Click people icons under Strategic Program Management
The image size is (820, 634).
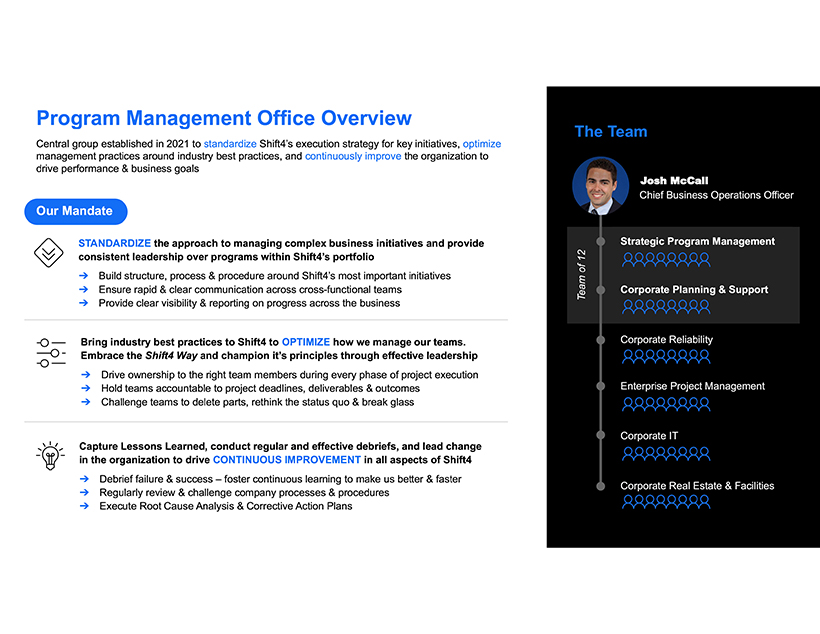[x=666, y=259]
